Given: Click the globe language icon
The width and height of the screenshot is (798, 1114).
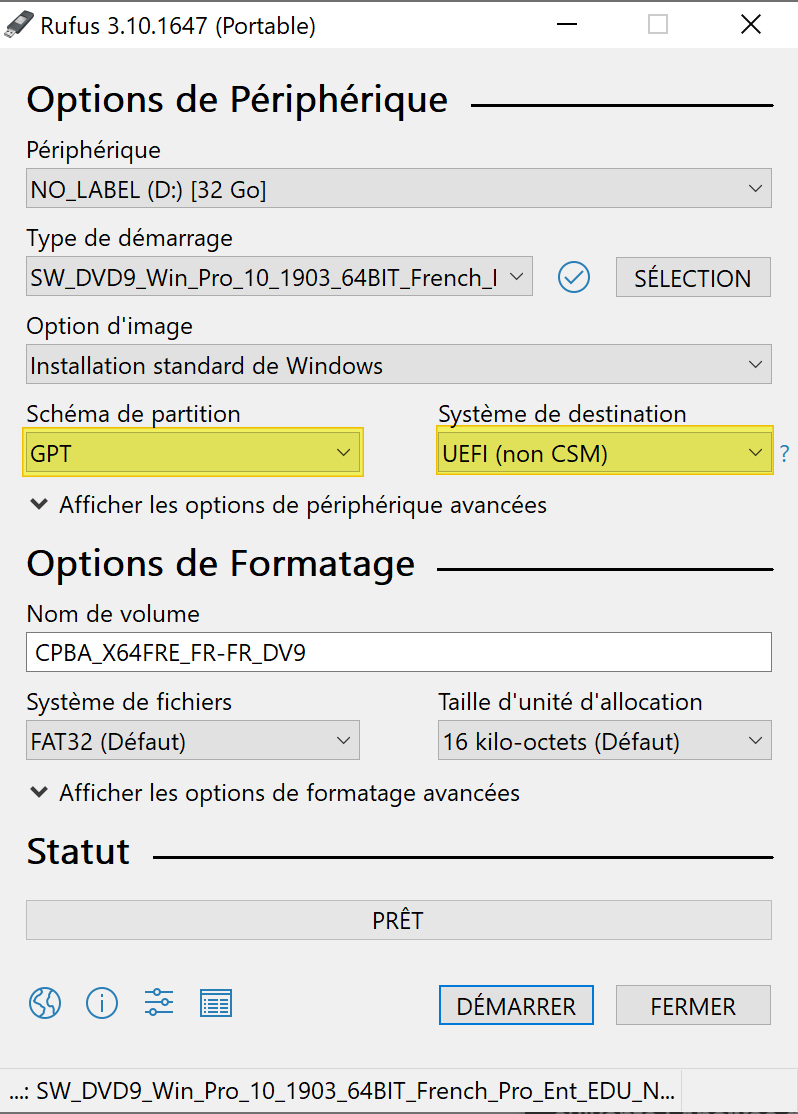Looking at the screenshot, I should point(45,1002).
